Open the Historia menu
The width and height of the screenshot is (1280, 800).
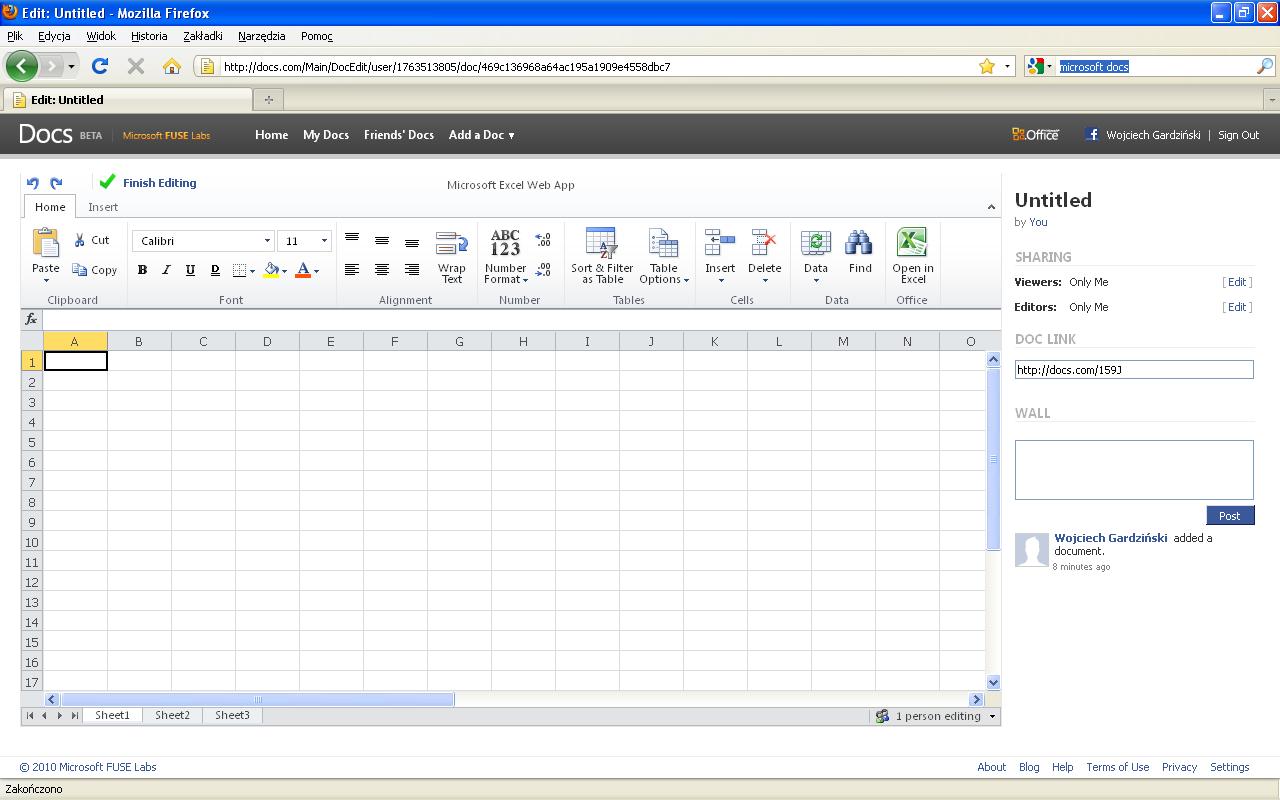149,36
